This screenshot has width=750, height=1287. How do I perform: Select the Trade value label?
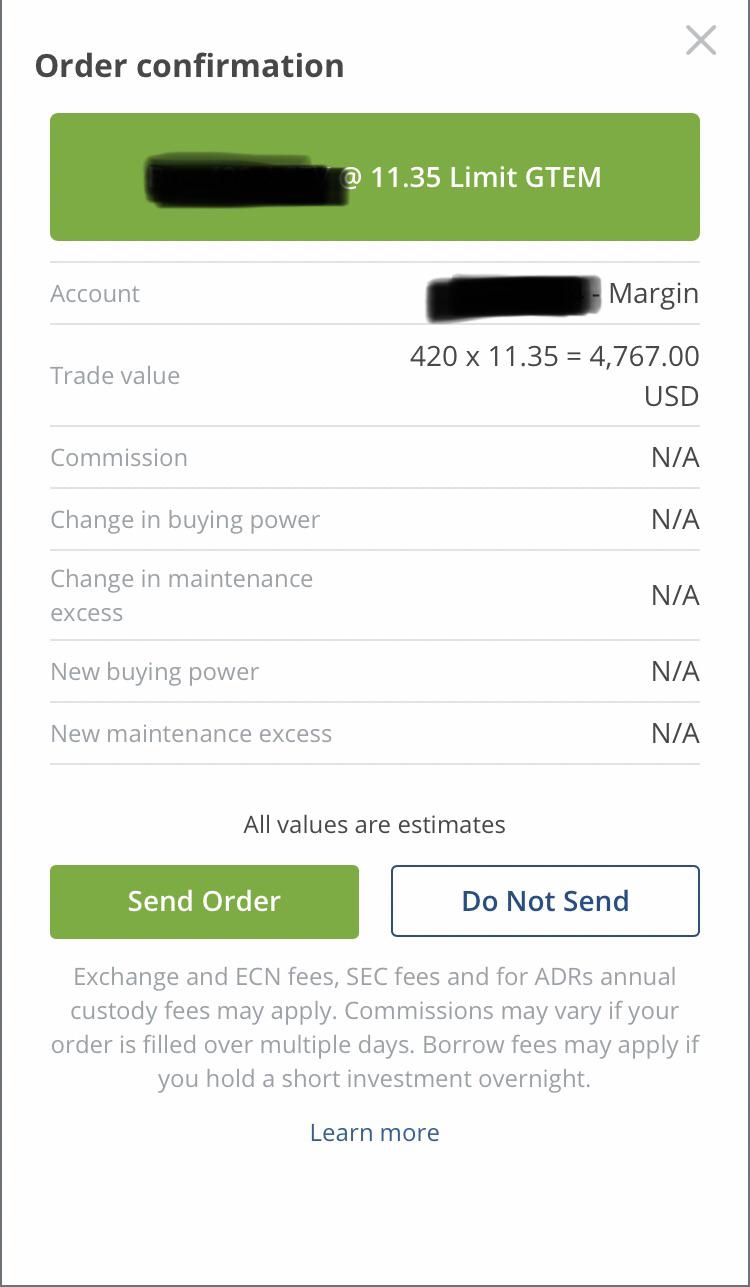[x=115, y=375]
